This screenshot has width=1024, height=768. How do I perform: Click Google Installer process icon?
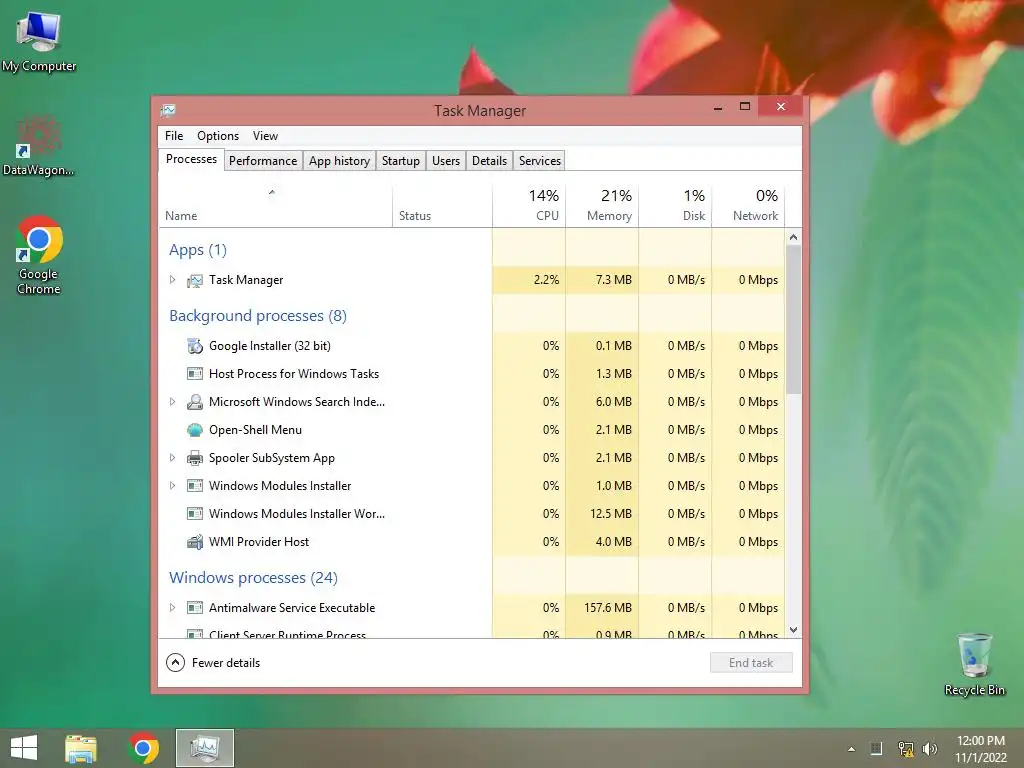[195, 346]
